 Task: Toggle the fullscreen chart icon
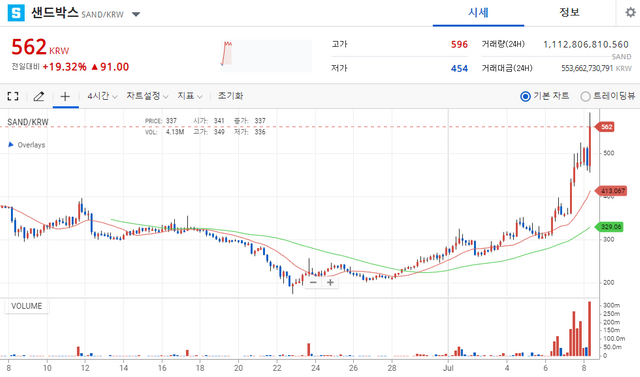point(13,96)
